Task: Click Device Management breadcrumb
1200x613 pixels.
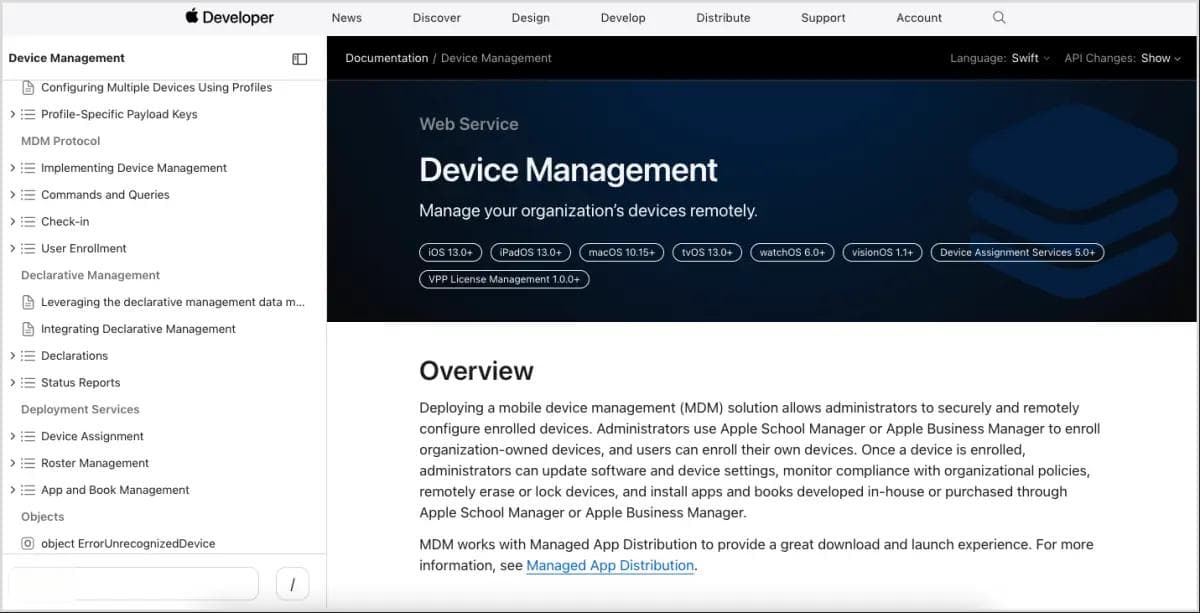Action: tap(496, 58)
